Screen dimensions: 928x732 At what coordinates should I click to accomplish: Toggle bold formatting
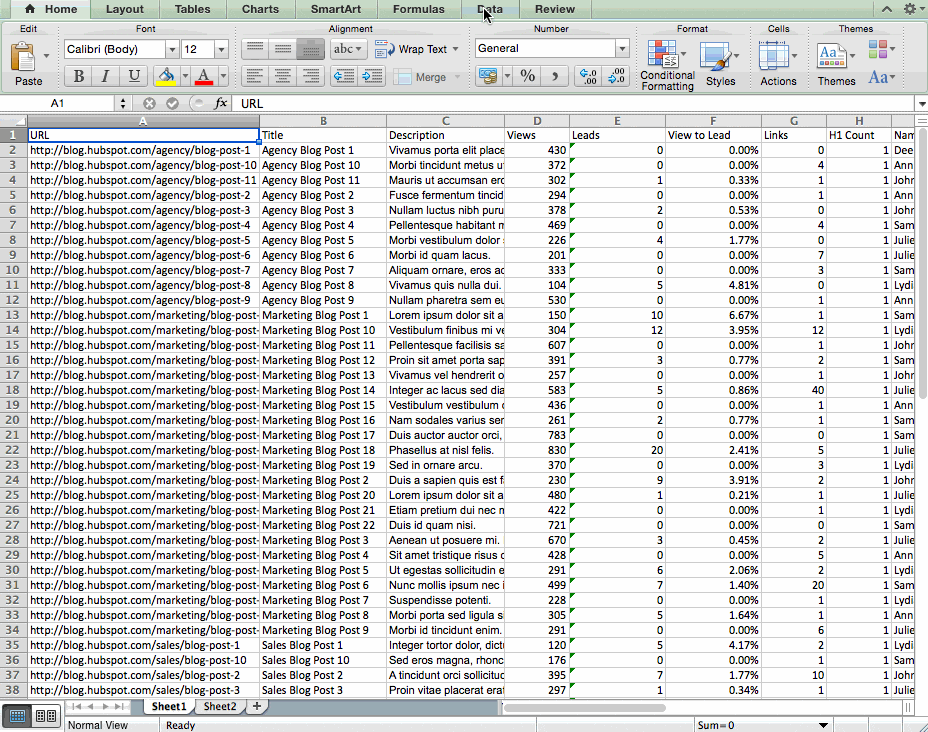[x=79, y=75]
